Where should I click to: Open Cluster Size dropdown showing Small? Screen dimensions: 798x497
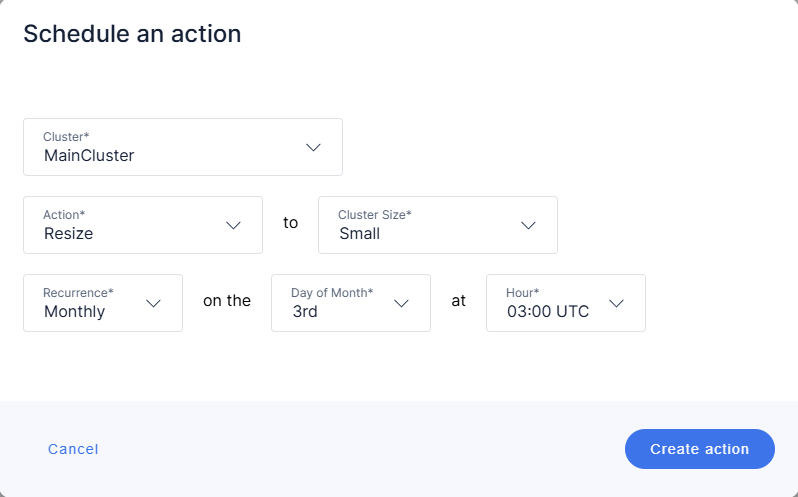click(437, 225)
